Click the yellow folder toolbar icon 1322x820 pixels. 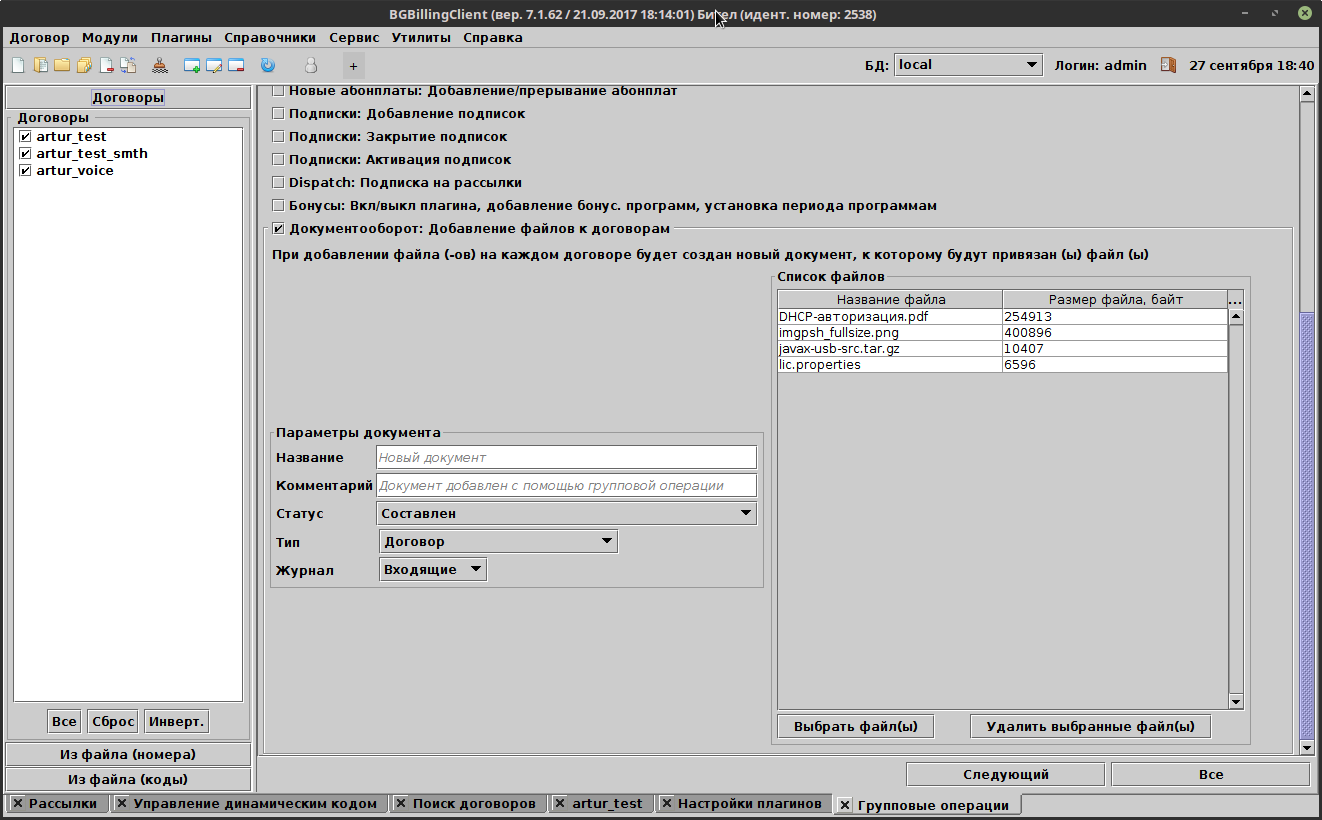coord(62,66)
